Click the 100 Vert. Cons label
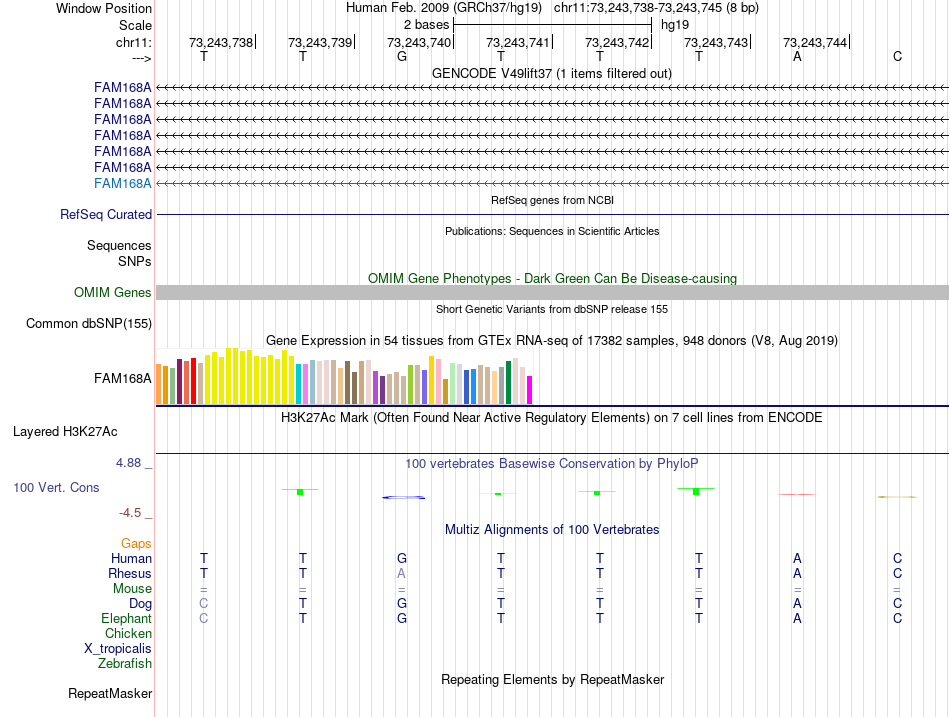 [x=56, y=487]
